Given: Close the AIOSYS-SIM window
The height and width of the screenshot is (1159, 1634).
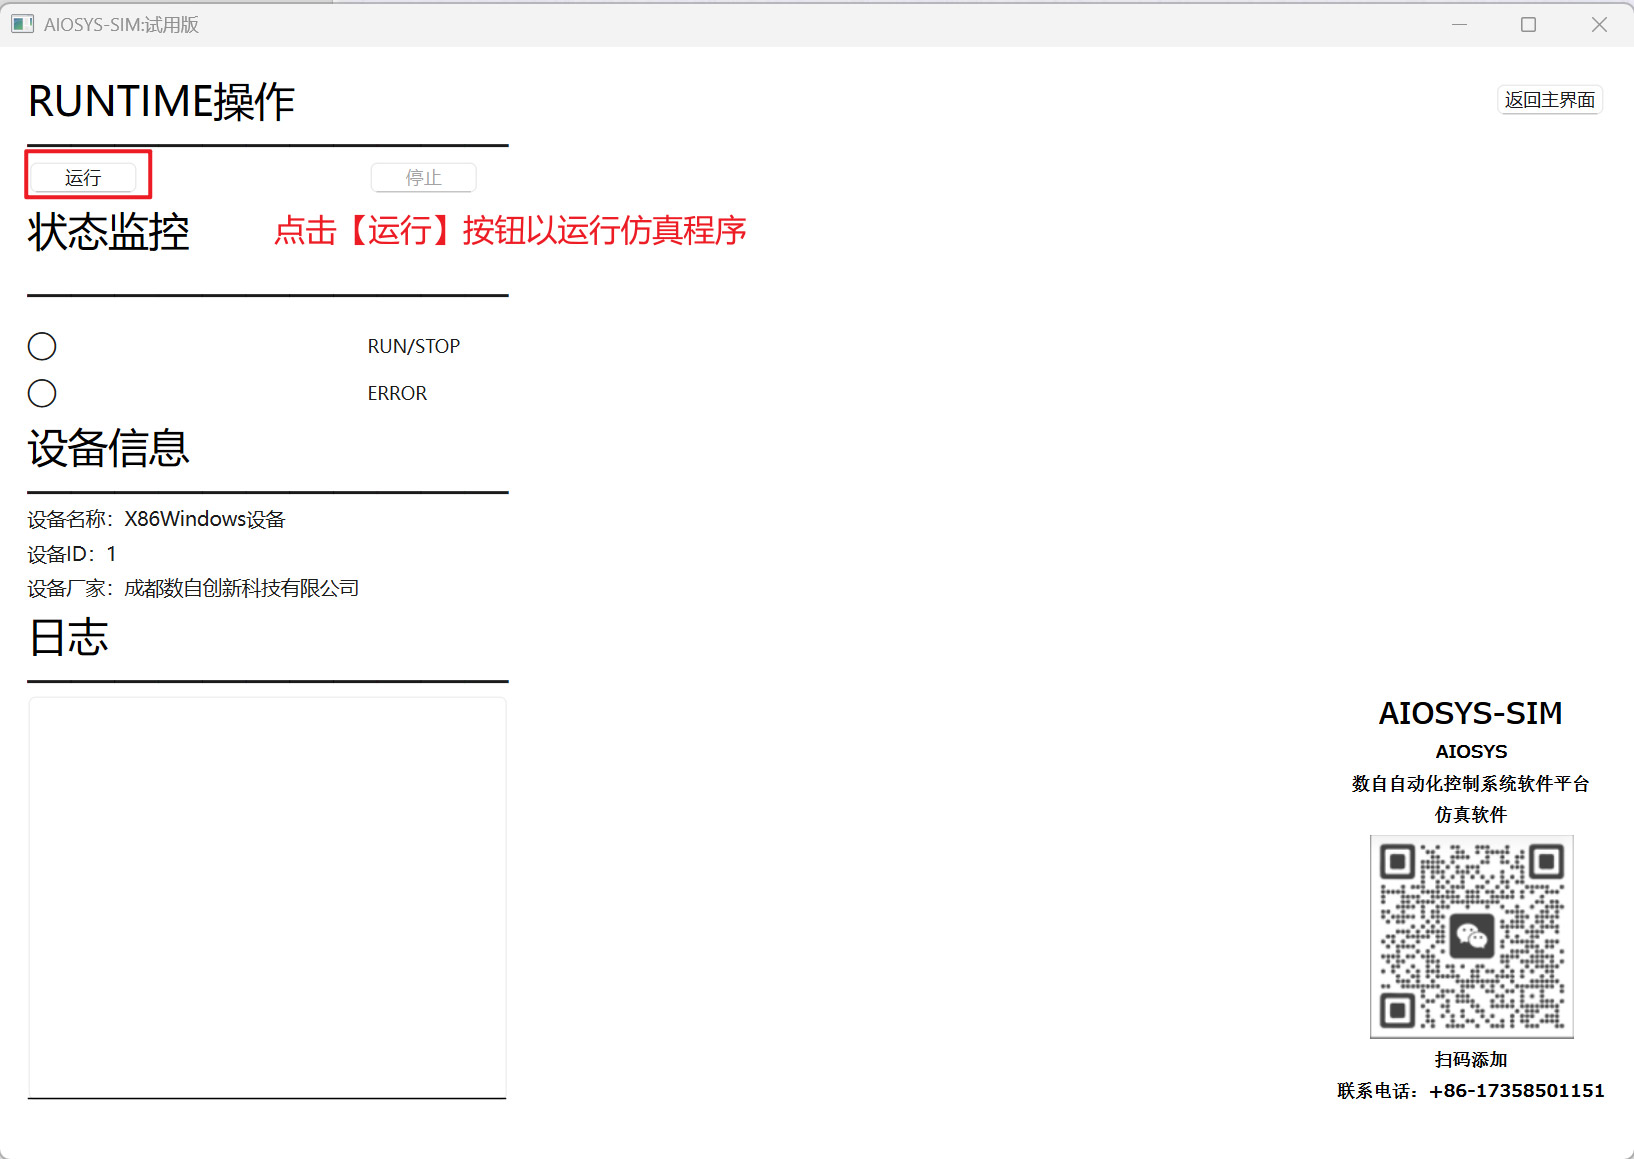Looking at the screenshot, I should (x=1599, y=24).
